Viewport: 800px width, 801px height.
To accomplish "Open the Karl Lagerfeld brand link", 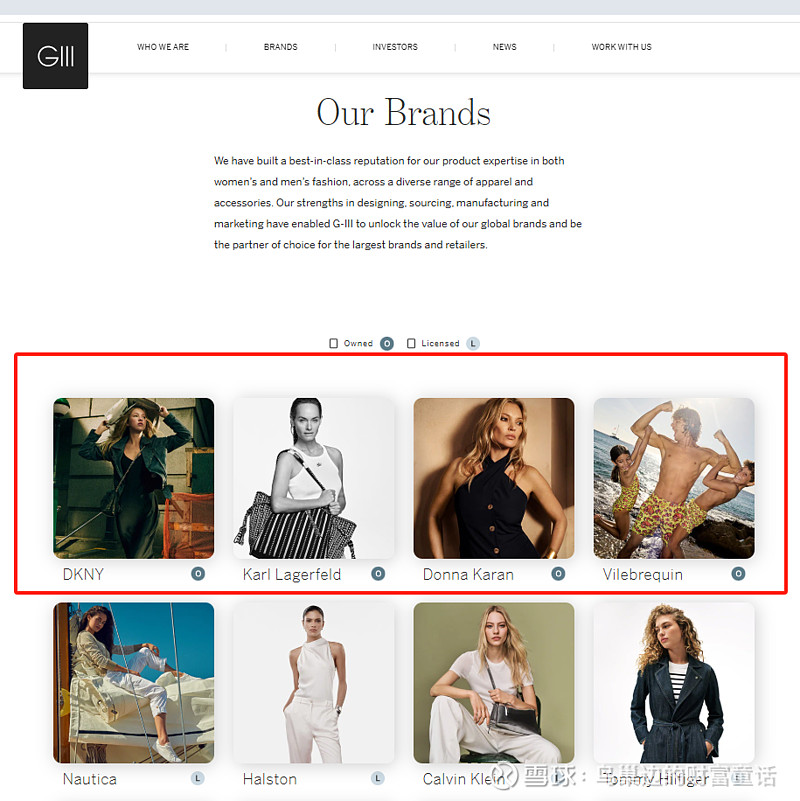I will [x=292, y=575].
